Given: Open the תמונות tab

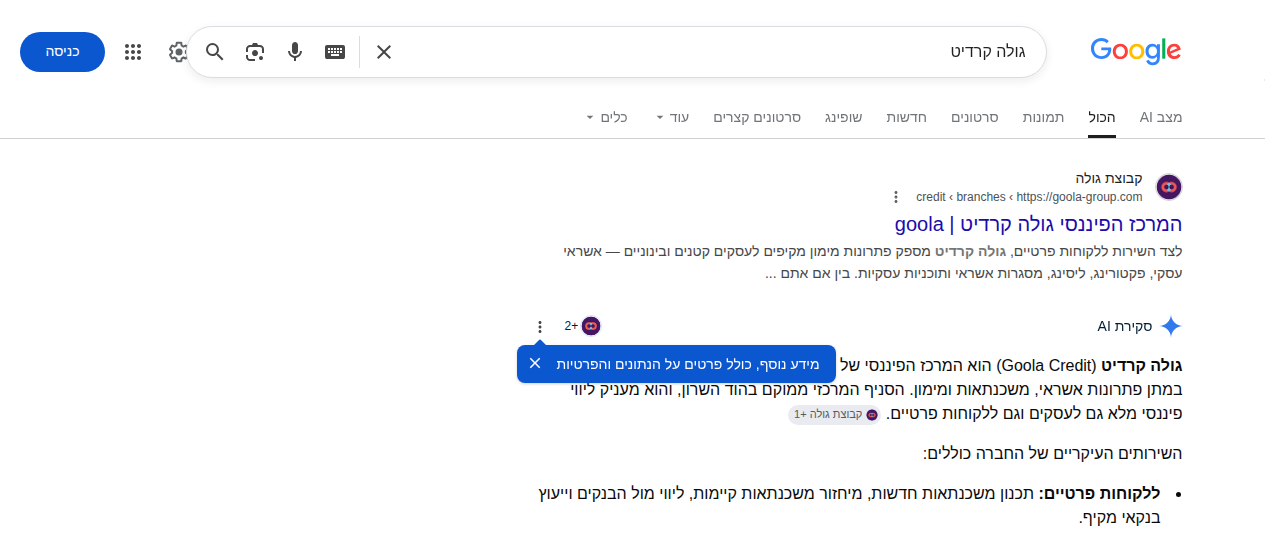Looking at the screenshot, I should pyautogui.click(x=1043, y=117).
